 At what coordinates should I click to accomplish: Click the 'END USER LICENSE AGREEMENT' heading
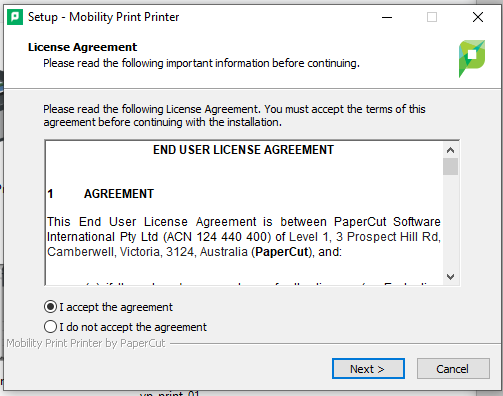tap(243, 150)
